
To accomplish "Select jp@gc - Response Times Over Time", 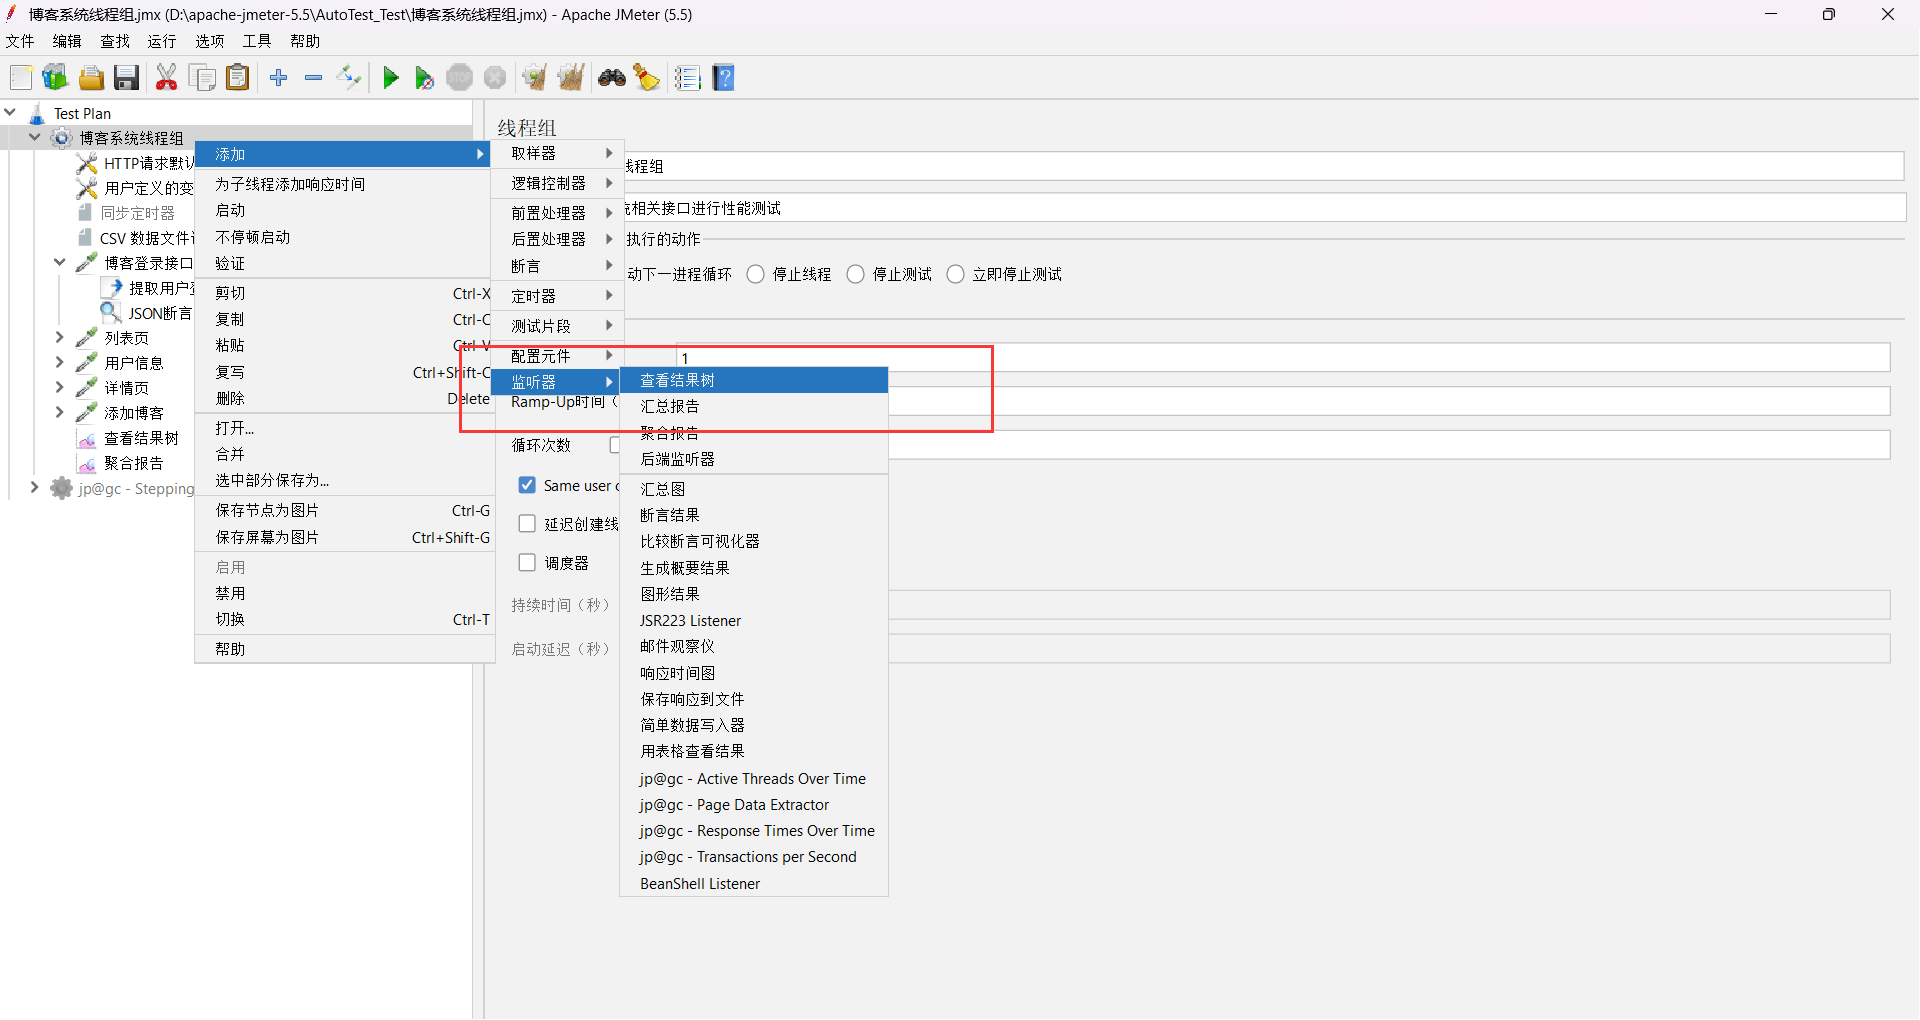I will 754,831.
